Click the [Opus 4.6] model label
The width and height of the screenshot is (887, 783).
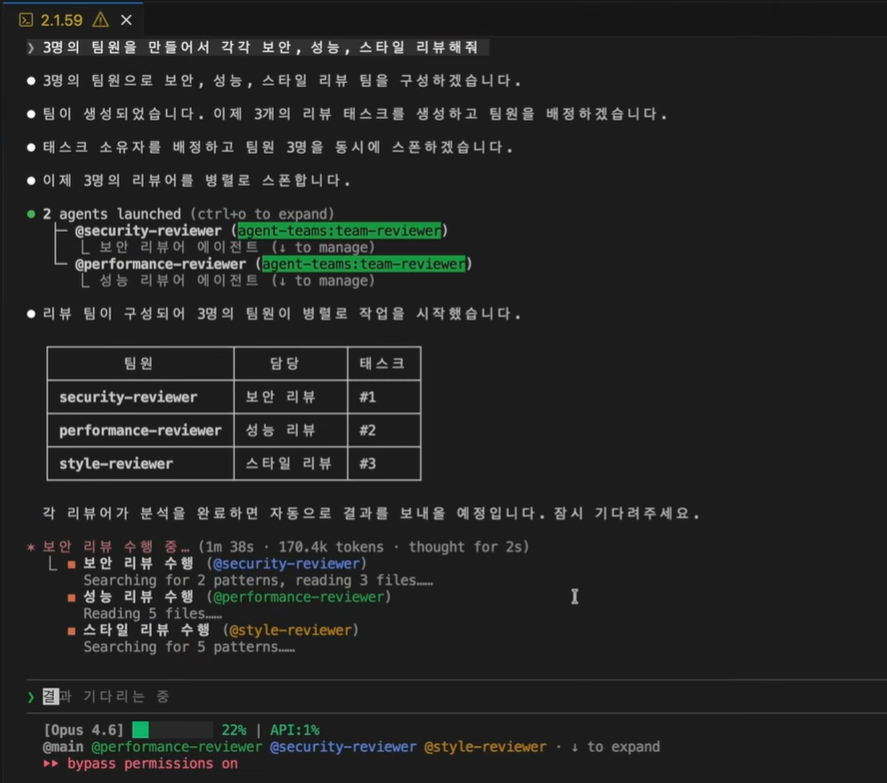tap(84, 730)
